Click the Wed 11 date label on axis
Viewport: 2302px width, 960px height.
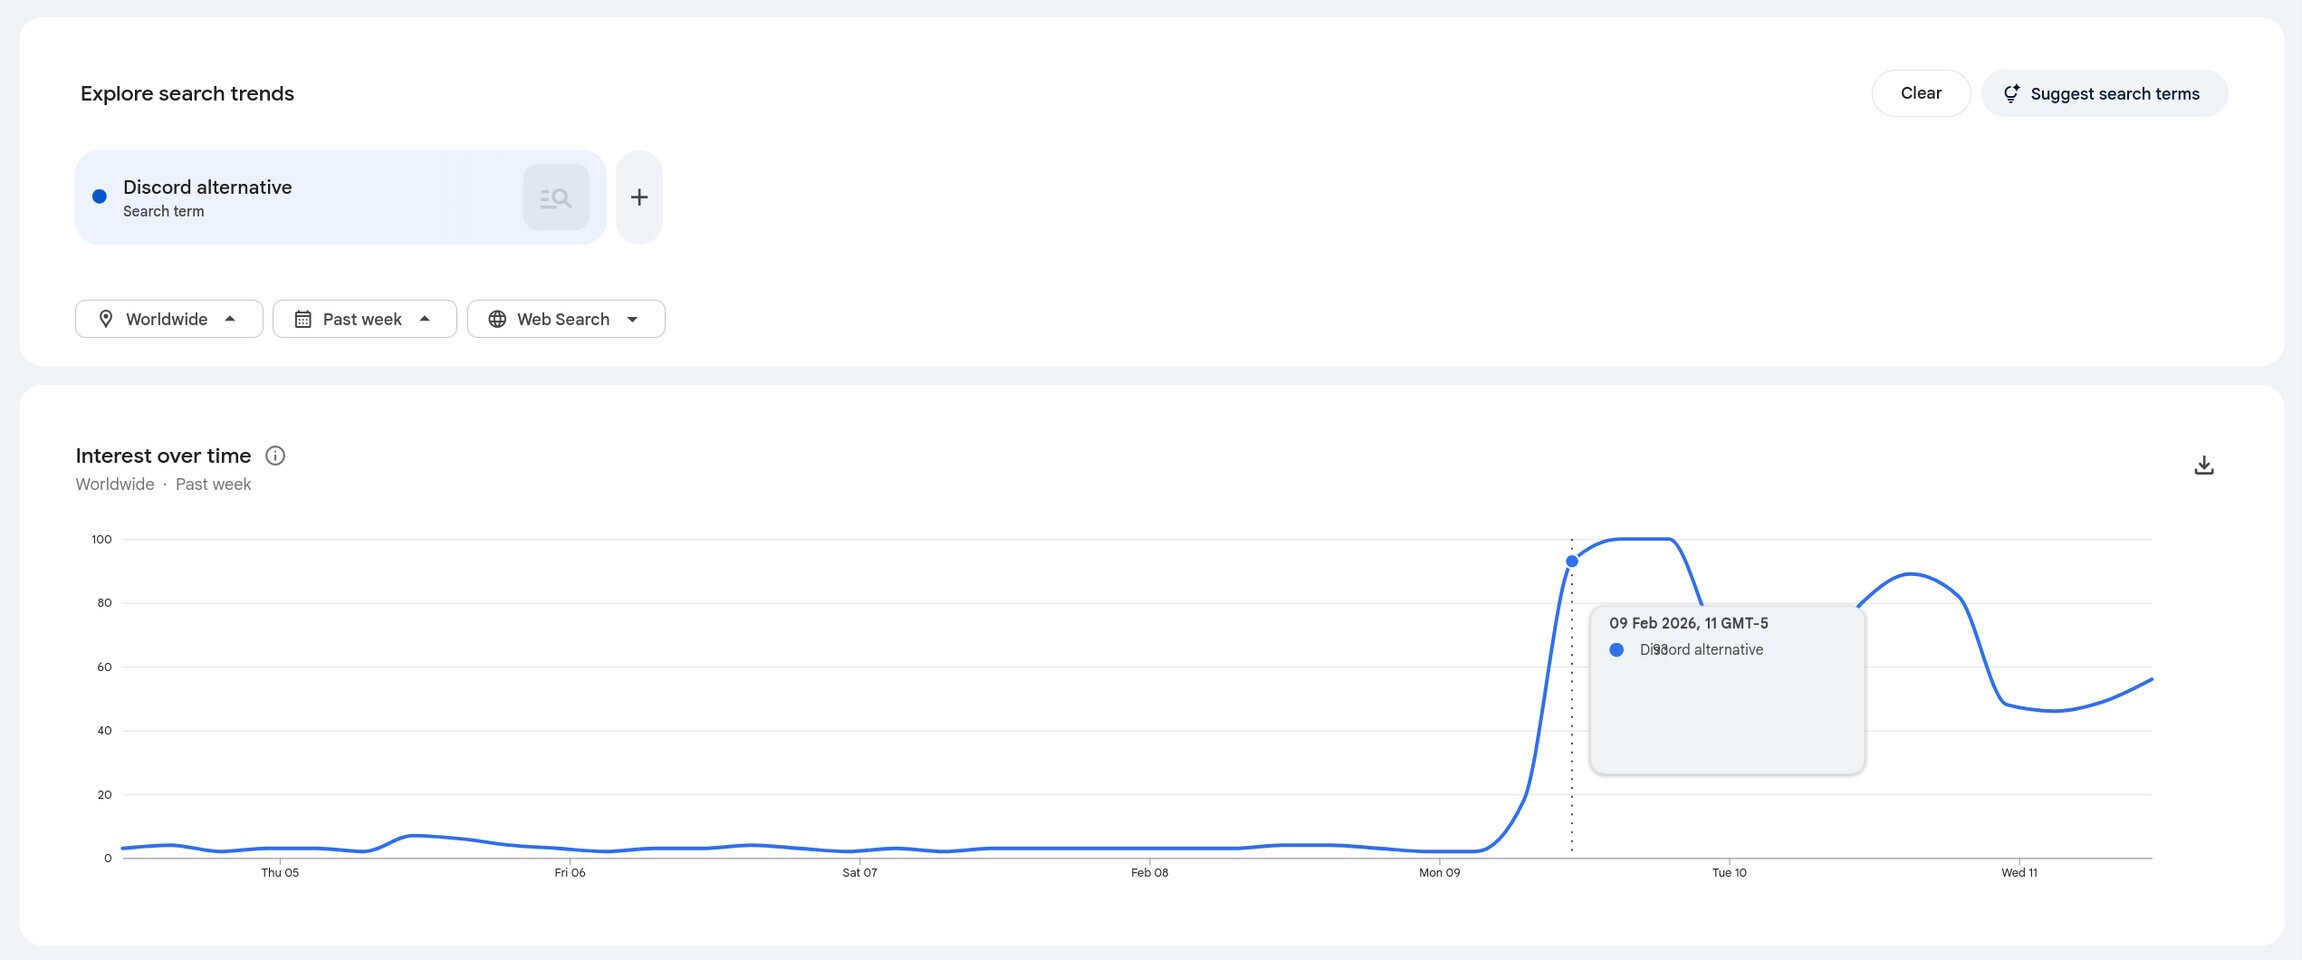[x=2019, y=873]
